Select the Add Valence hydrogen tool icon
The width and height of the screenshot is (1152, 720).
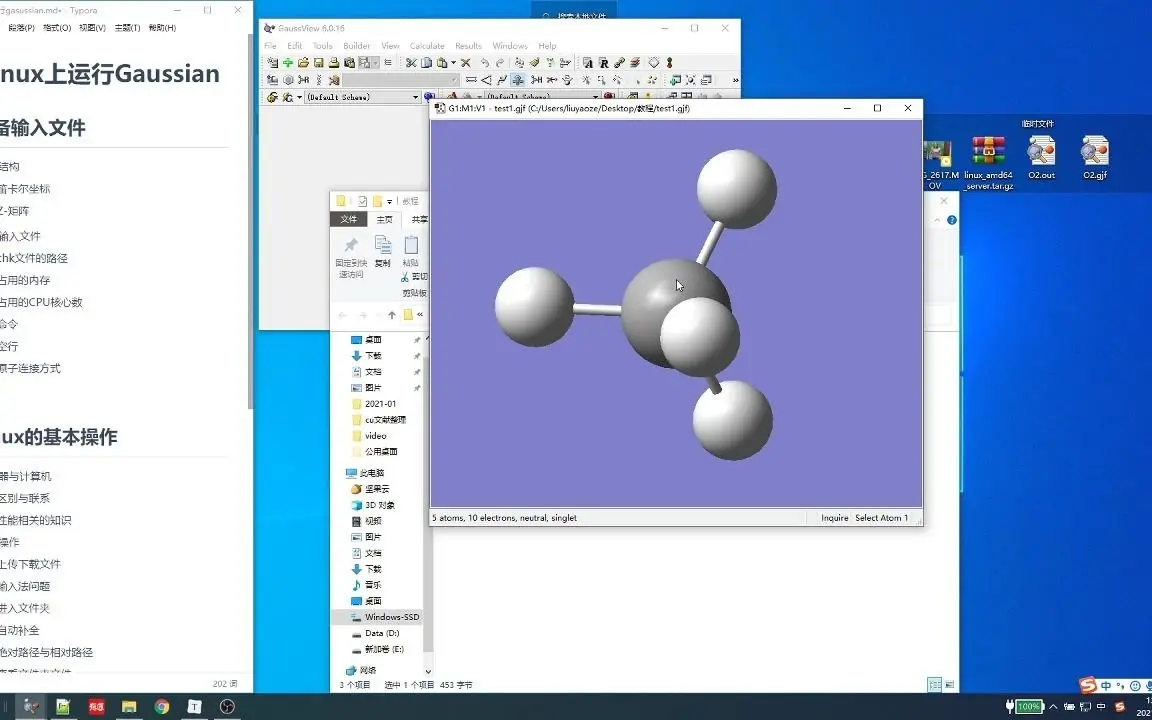pos(536,80)
